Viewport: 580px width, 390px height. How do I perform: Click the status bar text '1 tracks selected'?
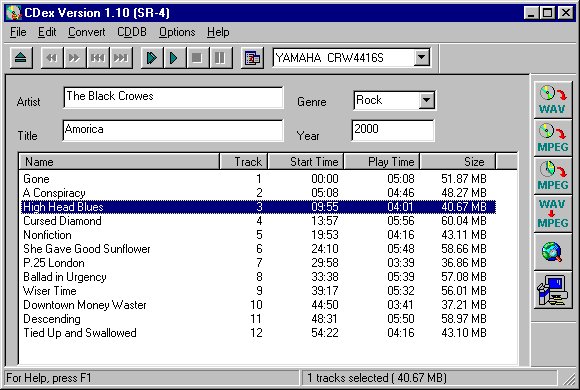click(347, 378)
